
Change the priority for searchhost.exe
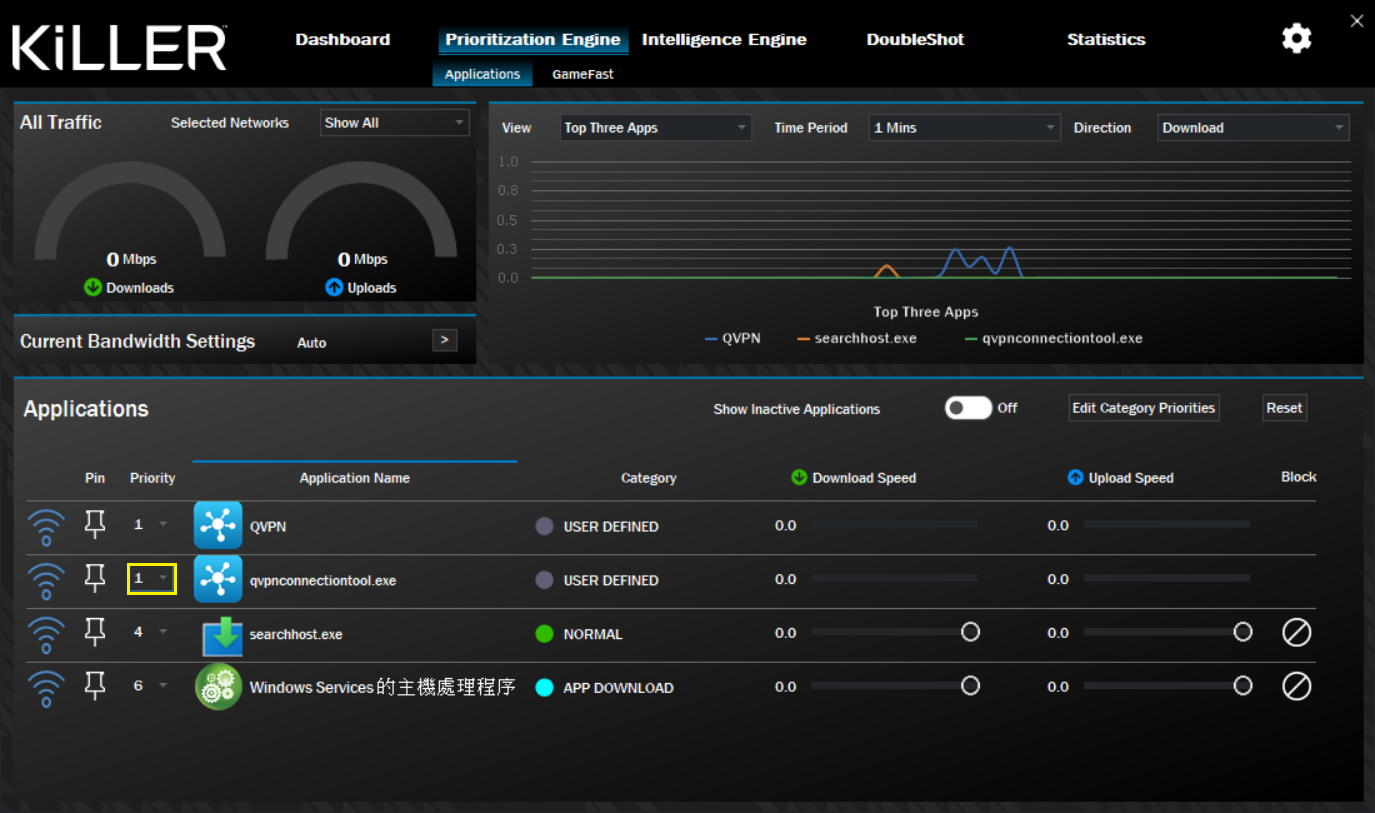pyautogui.click(x=152, y=631)
